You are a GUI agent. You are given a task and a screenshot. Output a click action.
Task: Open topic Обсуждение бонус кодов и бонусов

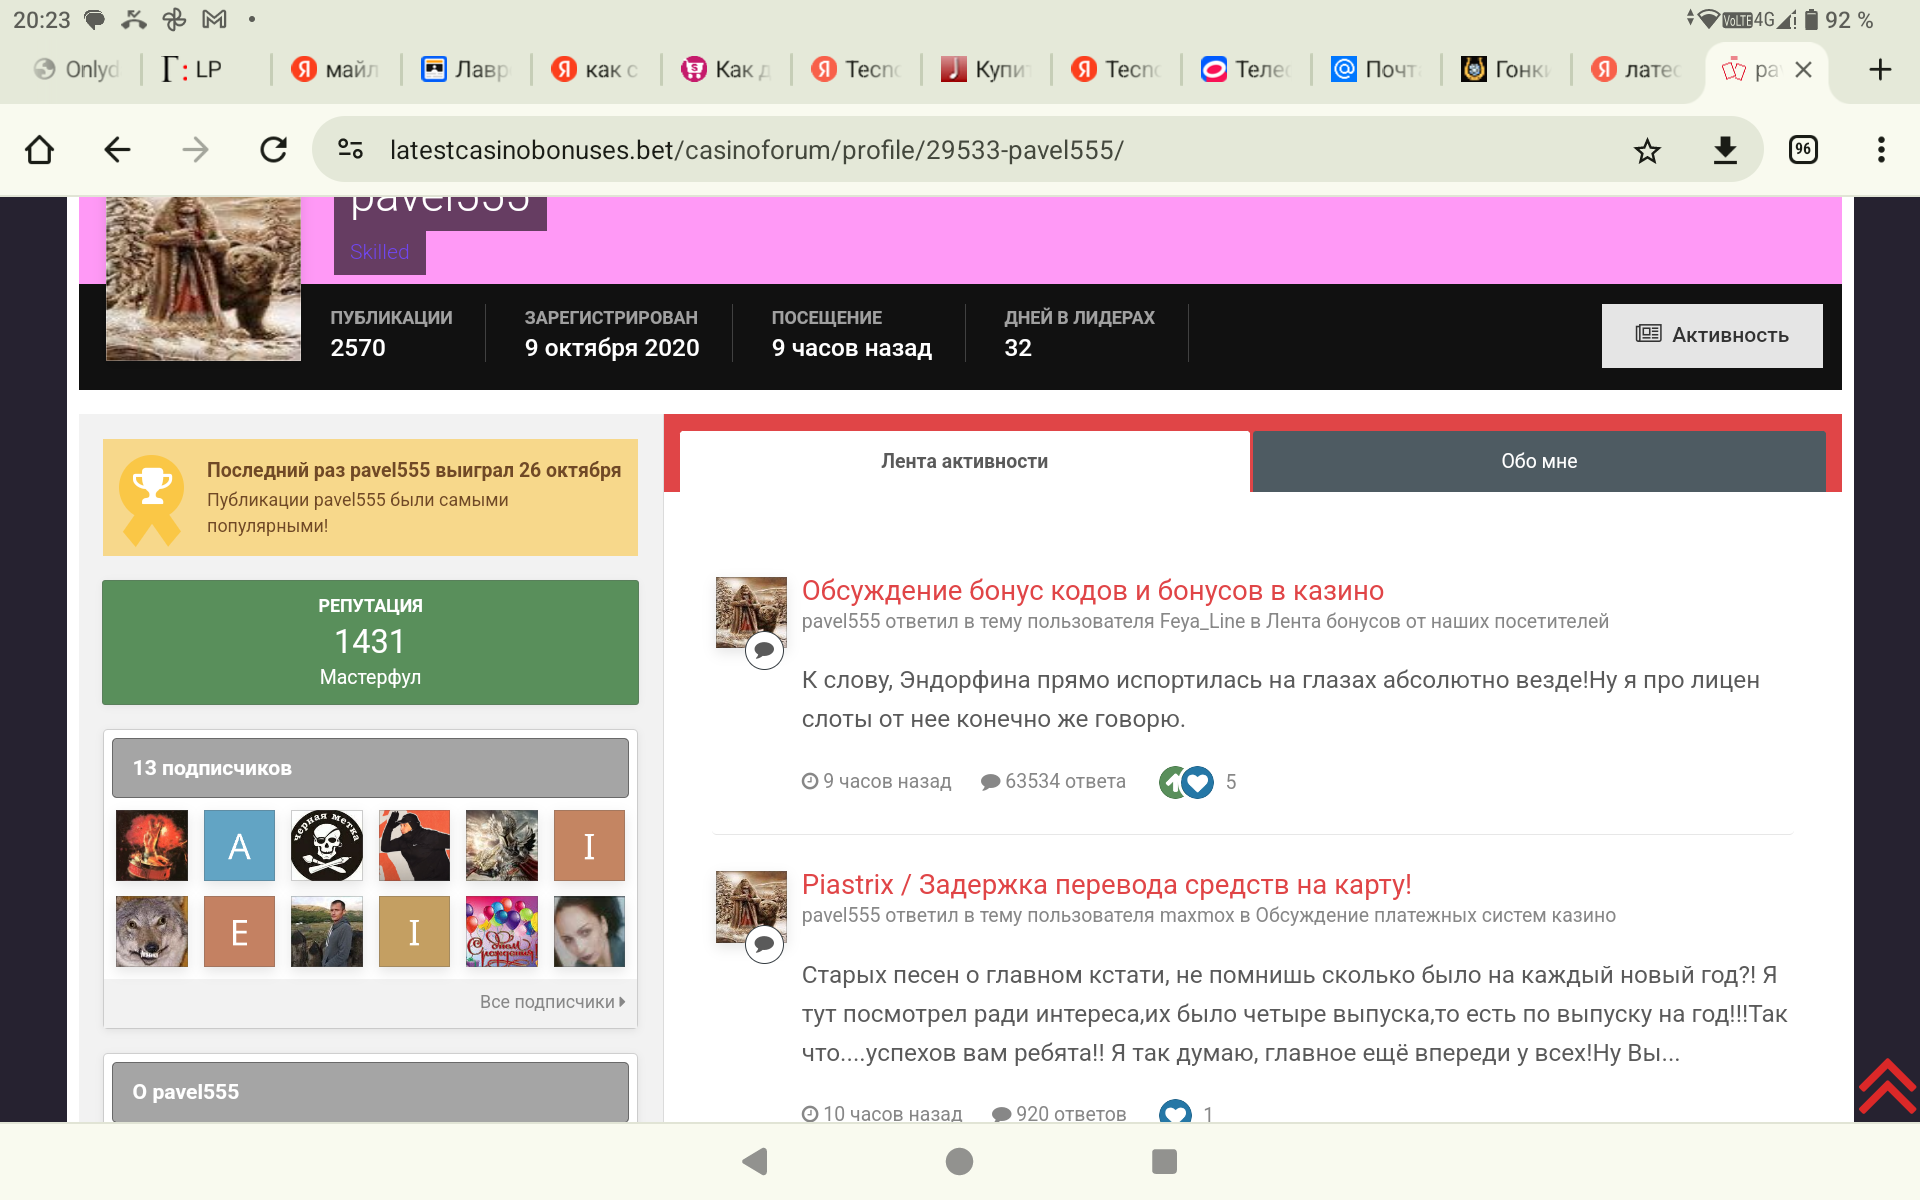coord(1092,591)
